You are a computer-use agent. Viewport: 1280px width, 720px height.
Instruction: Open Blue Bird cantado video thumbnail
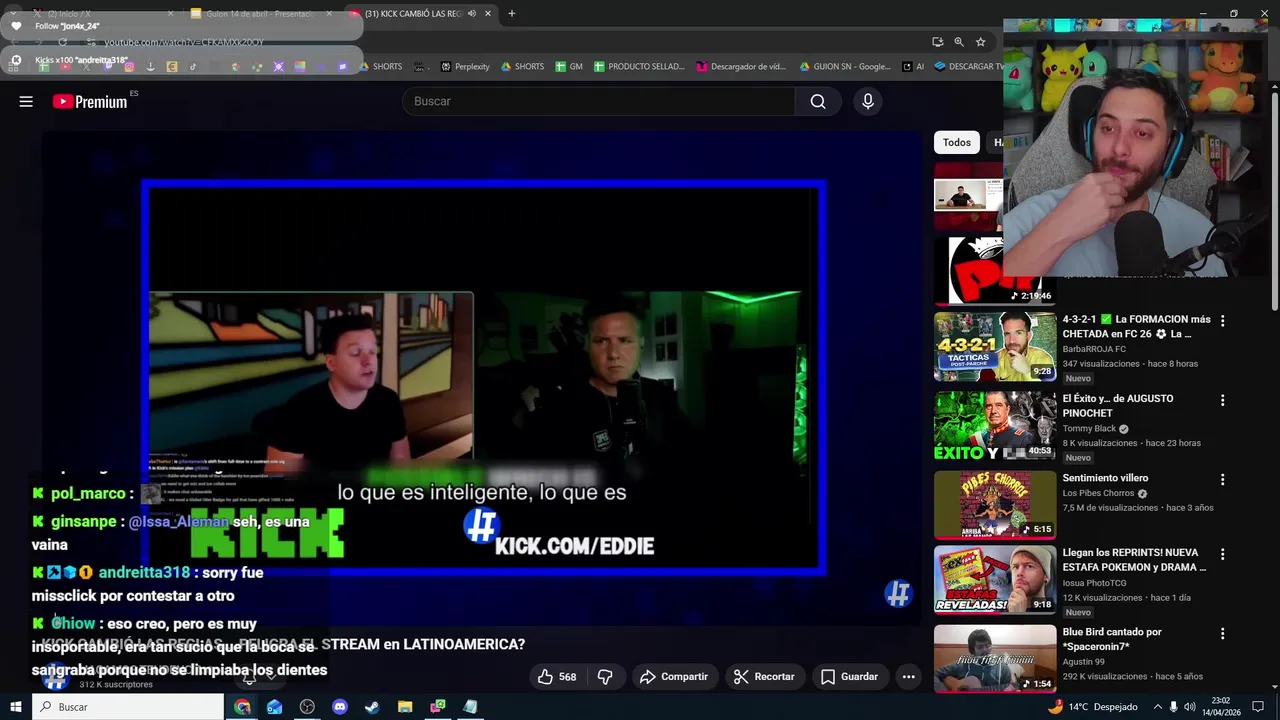coord(994,658)
